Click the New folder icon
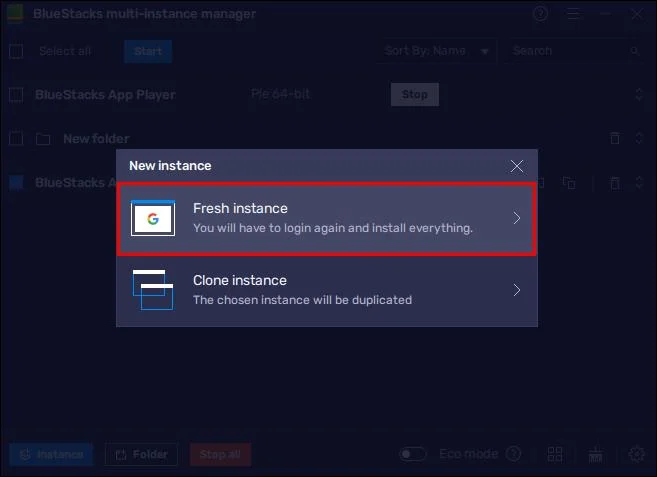This screenshot has width=657, height=477. tap(43, 139)
